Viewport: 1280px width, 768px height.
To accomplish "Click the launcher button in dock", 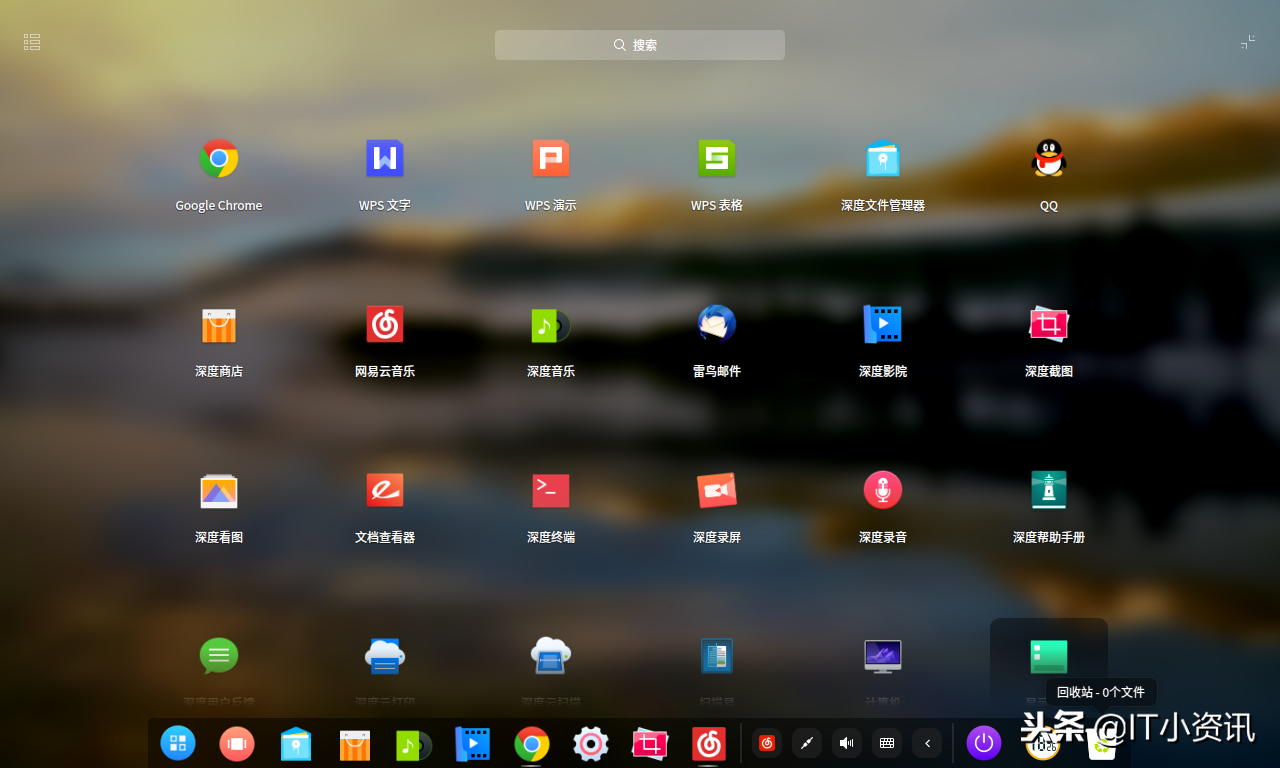I will 178,743.
